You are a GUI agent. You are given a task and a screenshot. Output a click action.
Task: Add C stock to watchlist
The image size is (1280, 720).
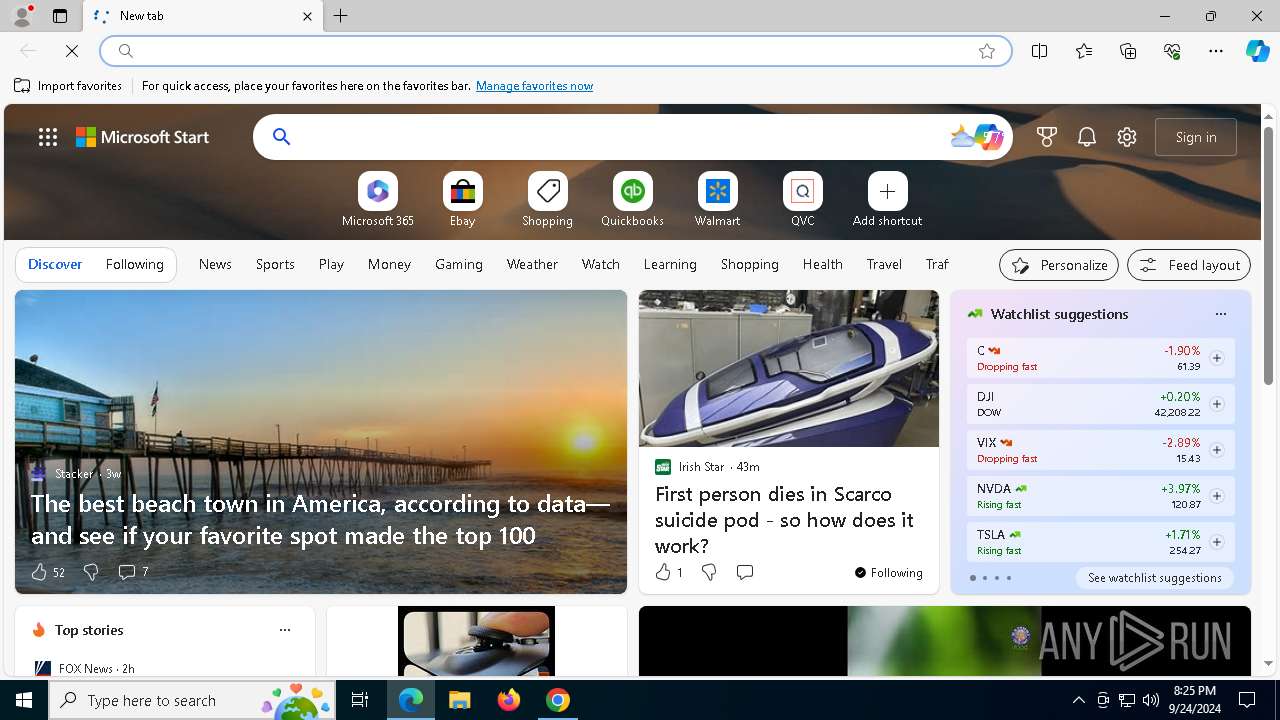[x=1216, y=358]
